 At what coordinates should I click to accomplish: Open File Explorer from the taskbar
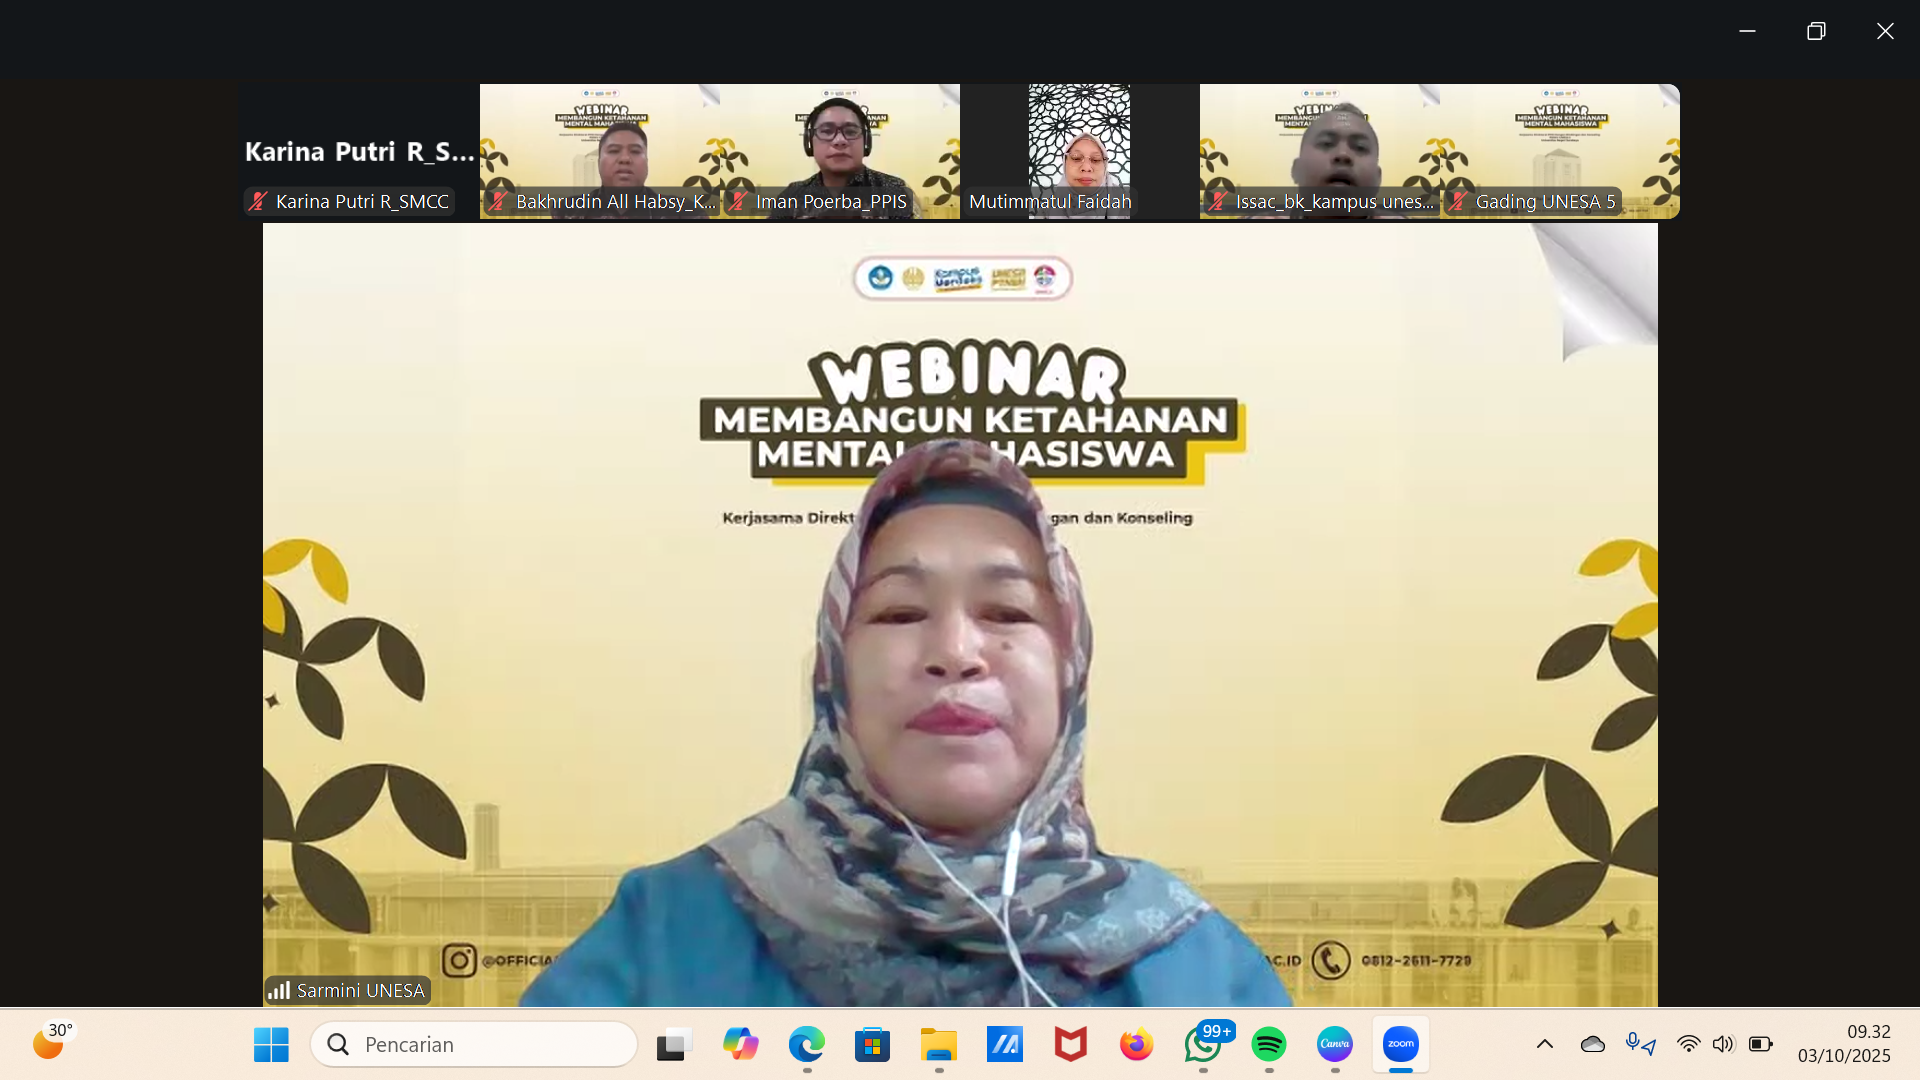[x=938, y=1045]
